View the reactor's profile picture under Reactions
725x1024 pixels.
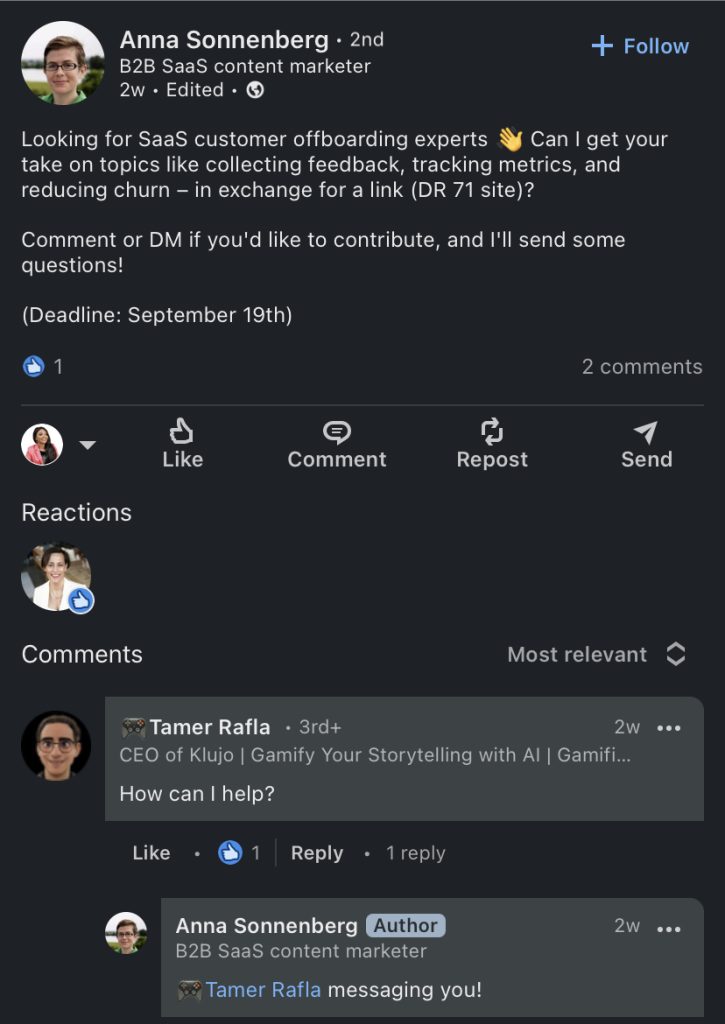[57, 576]
